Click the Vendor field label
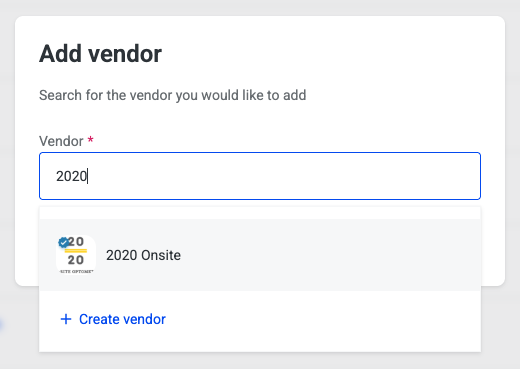This screenshot has height=369, width=520. pyautogui.click(x=61, y=141)
